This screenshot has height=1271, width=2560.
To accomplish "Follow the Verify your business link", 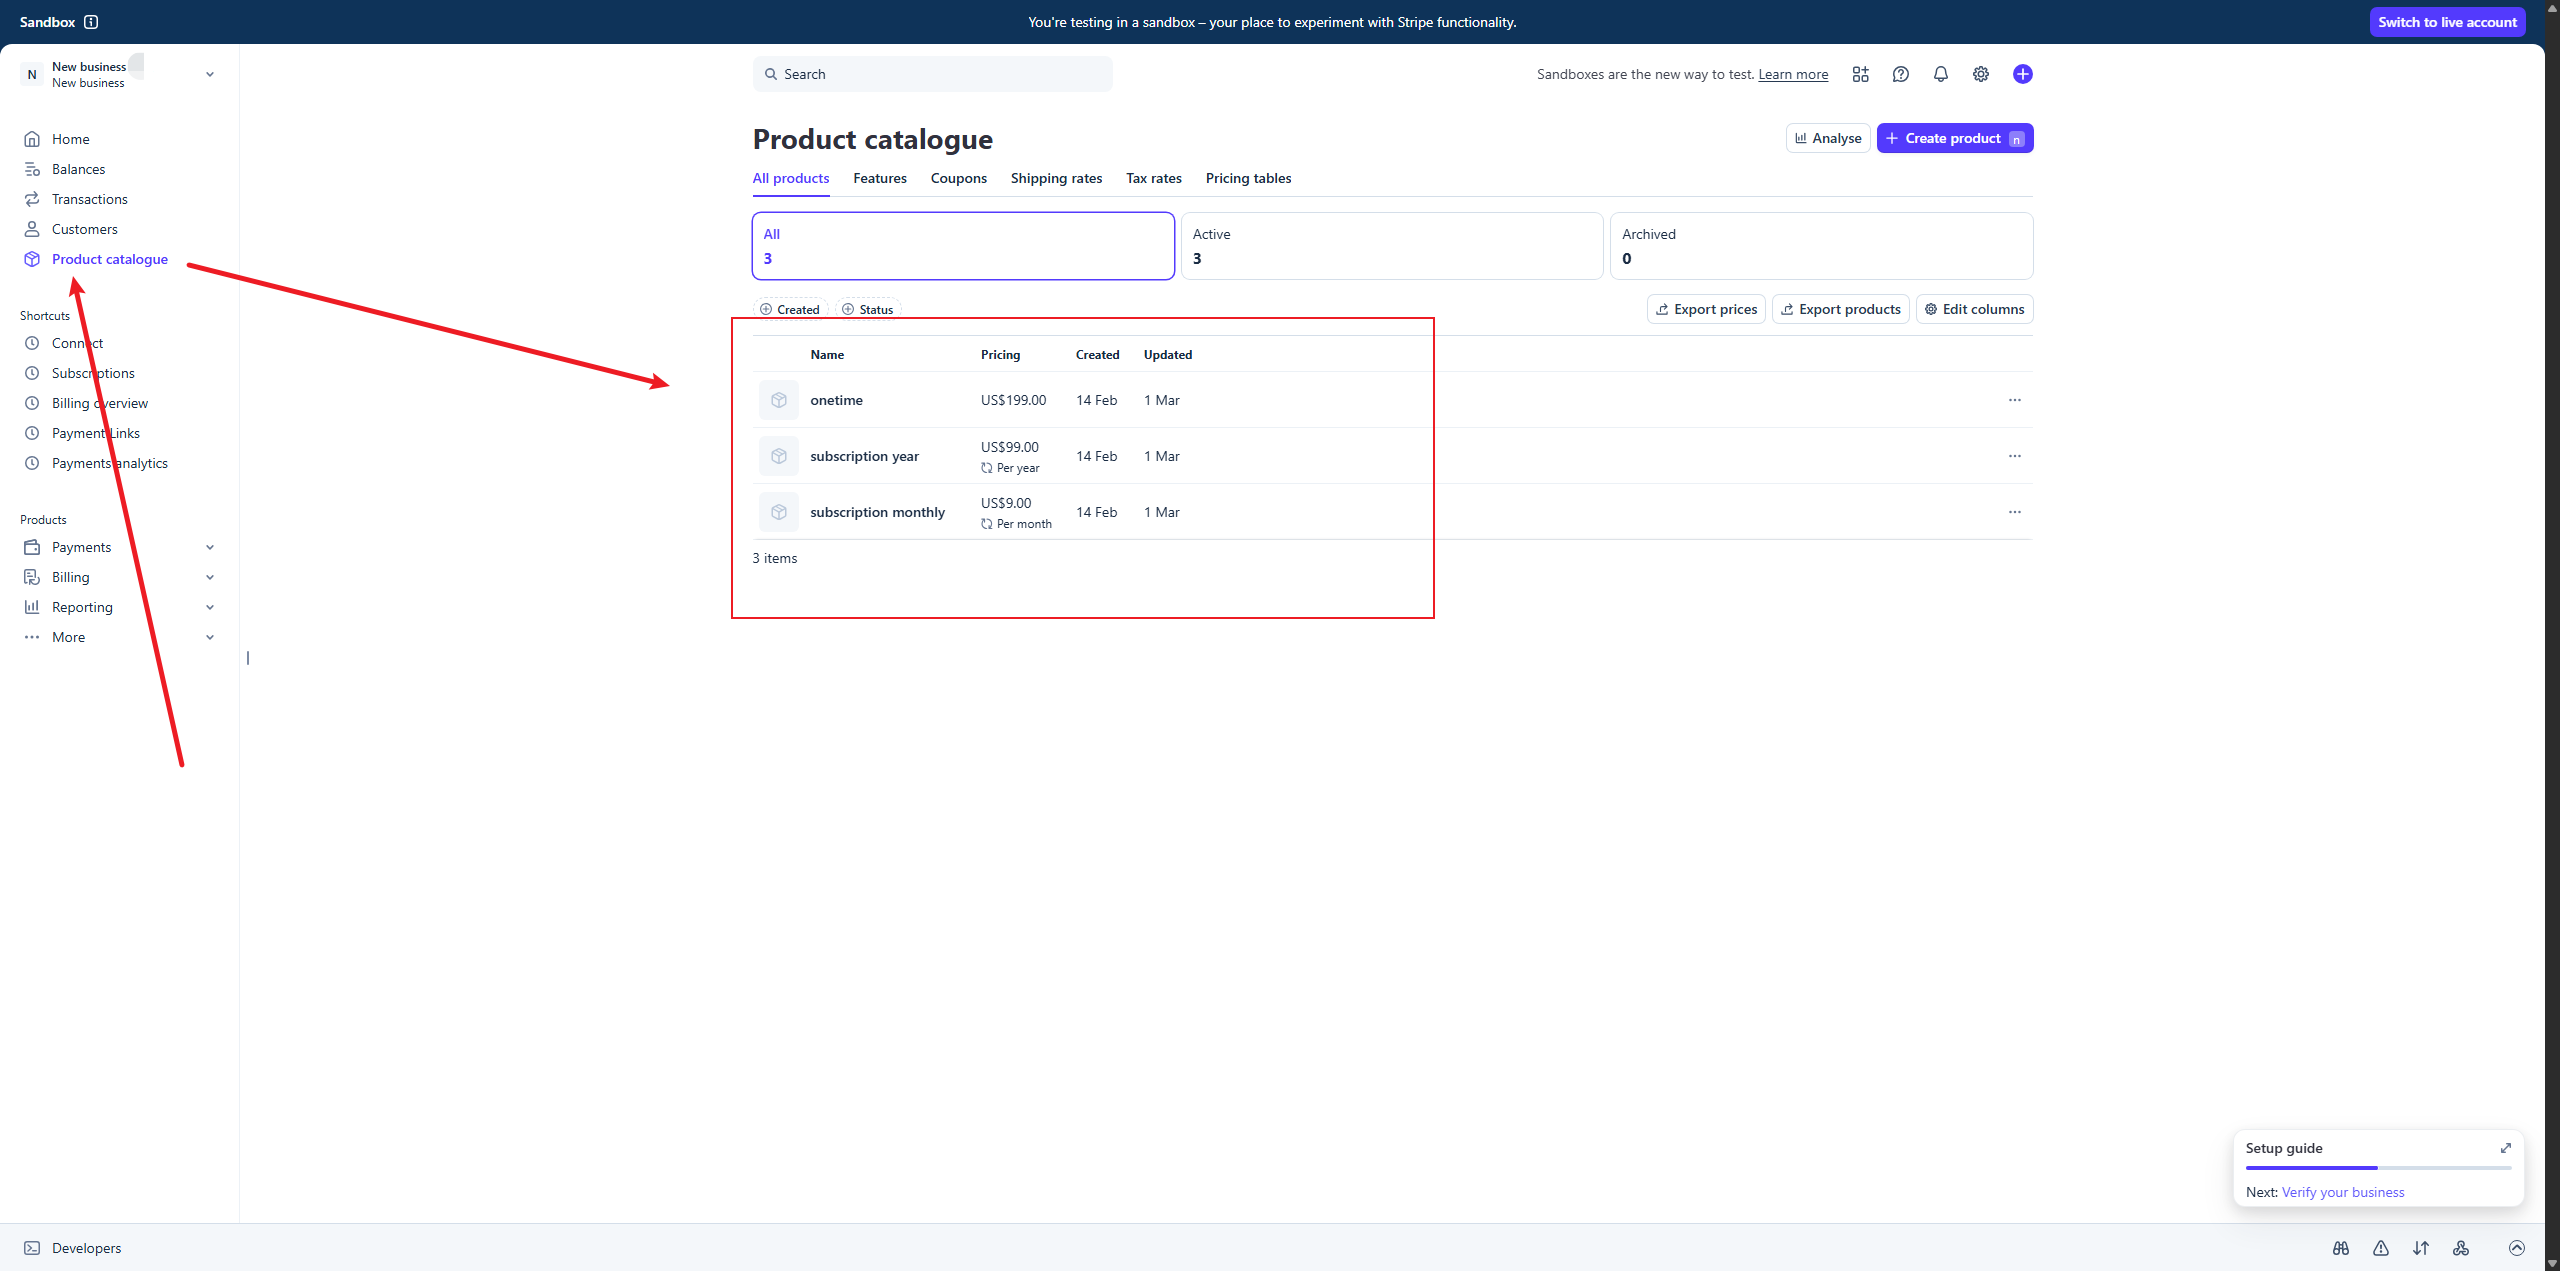I will click(2342, 1192).
